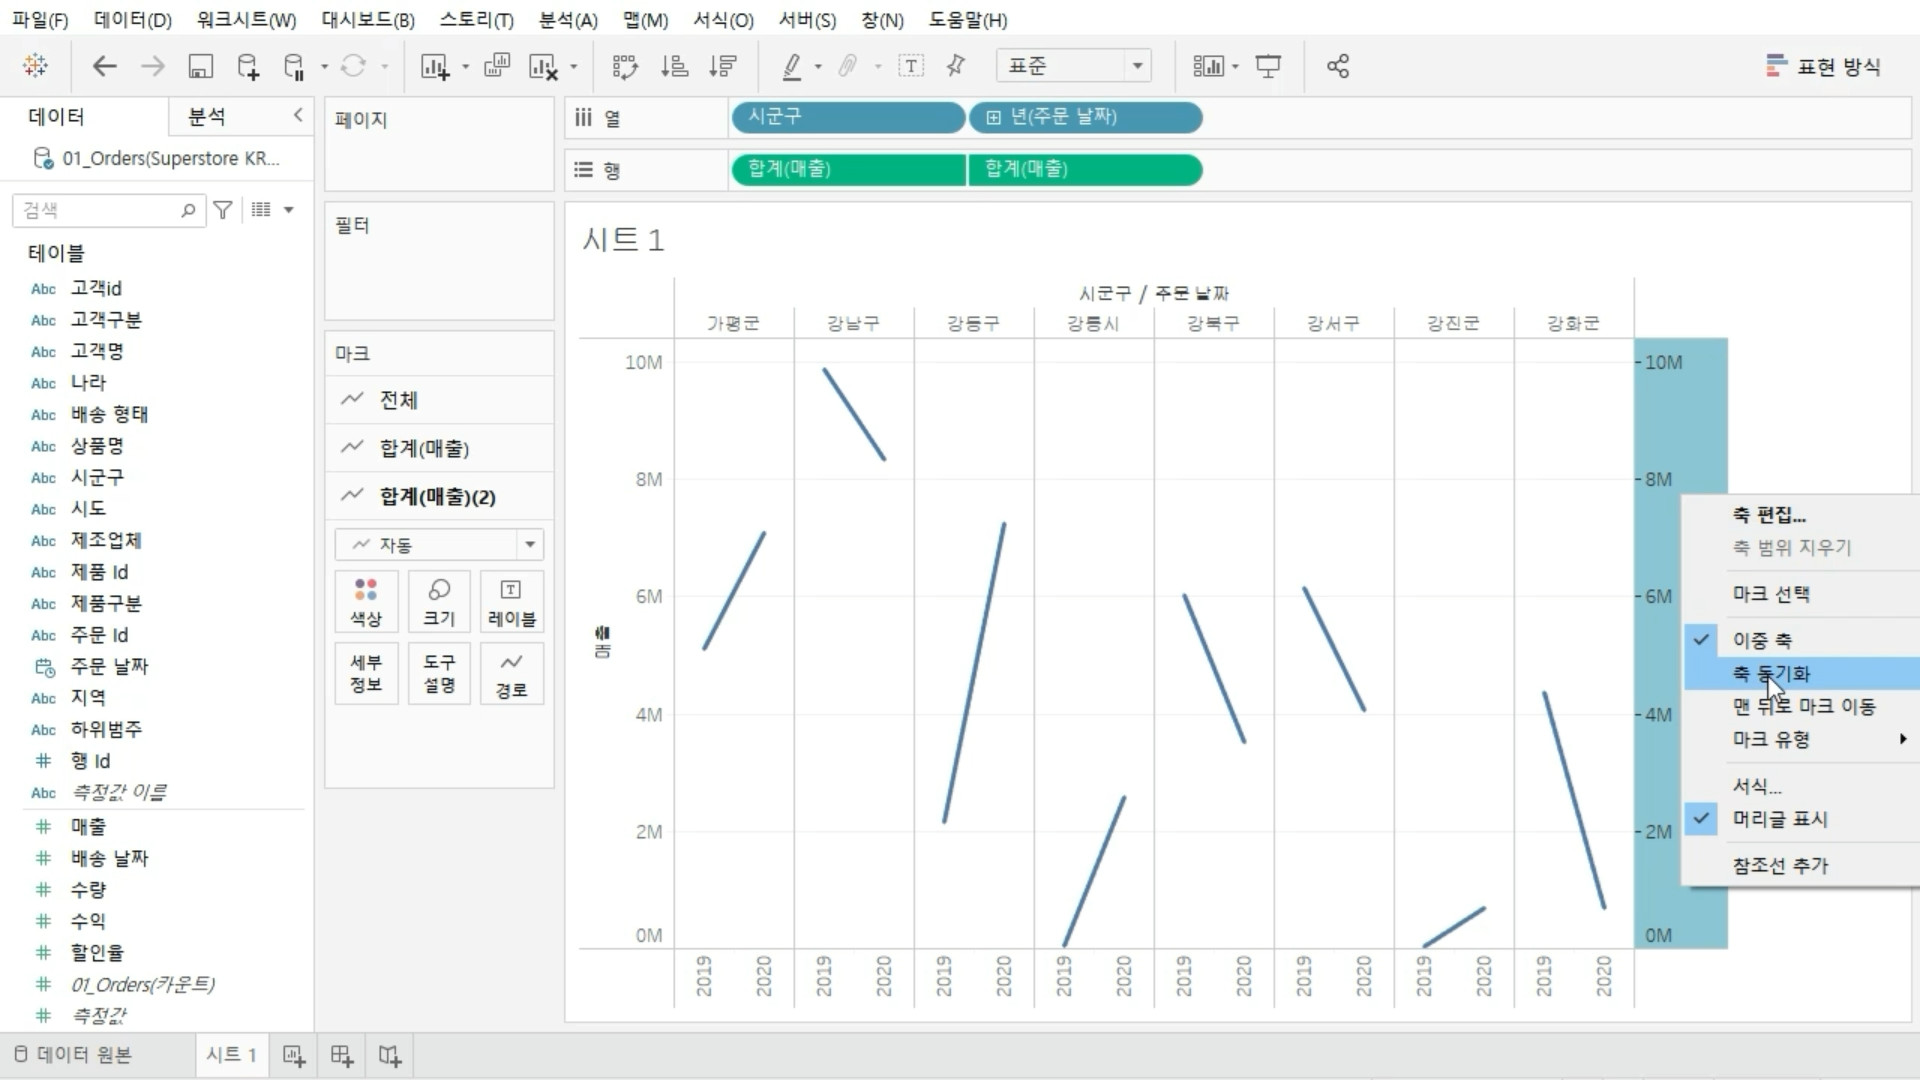Expand the 마크 유형 submenu arrow
This screenshot has width=1920, height=1080.
(1902, 739)
